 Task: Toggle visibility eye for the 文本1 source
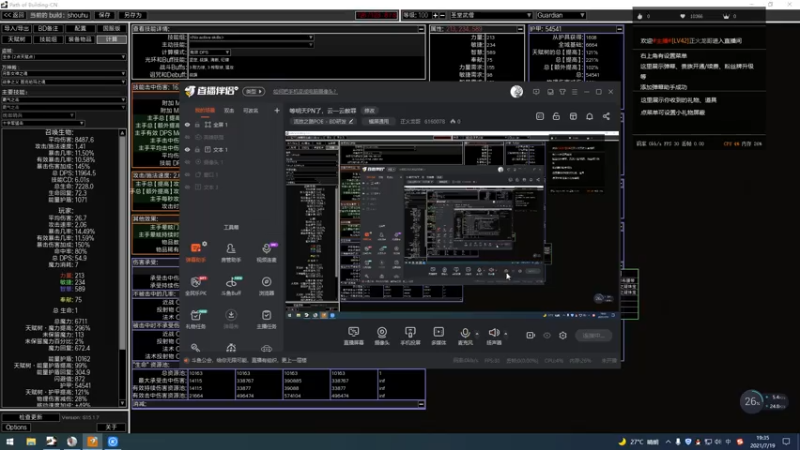pyautogui.click(x=187, y=149)
